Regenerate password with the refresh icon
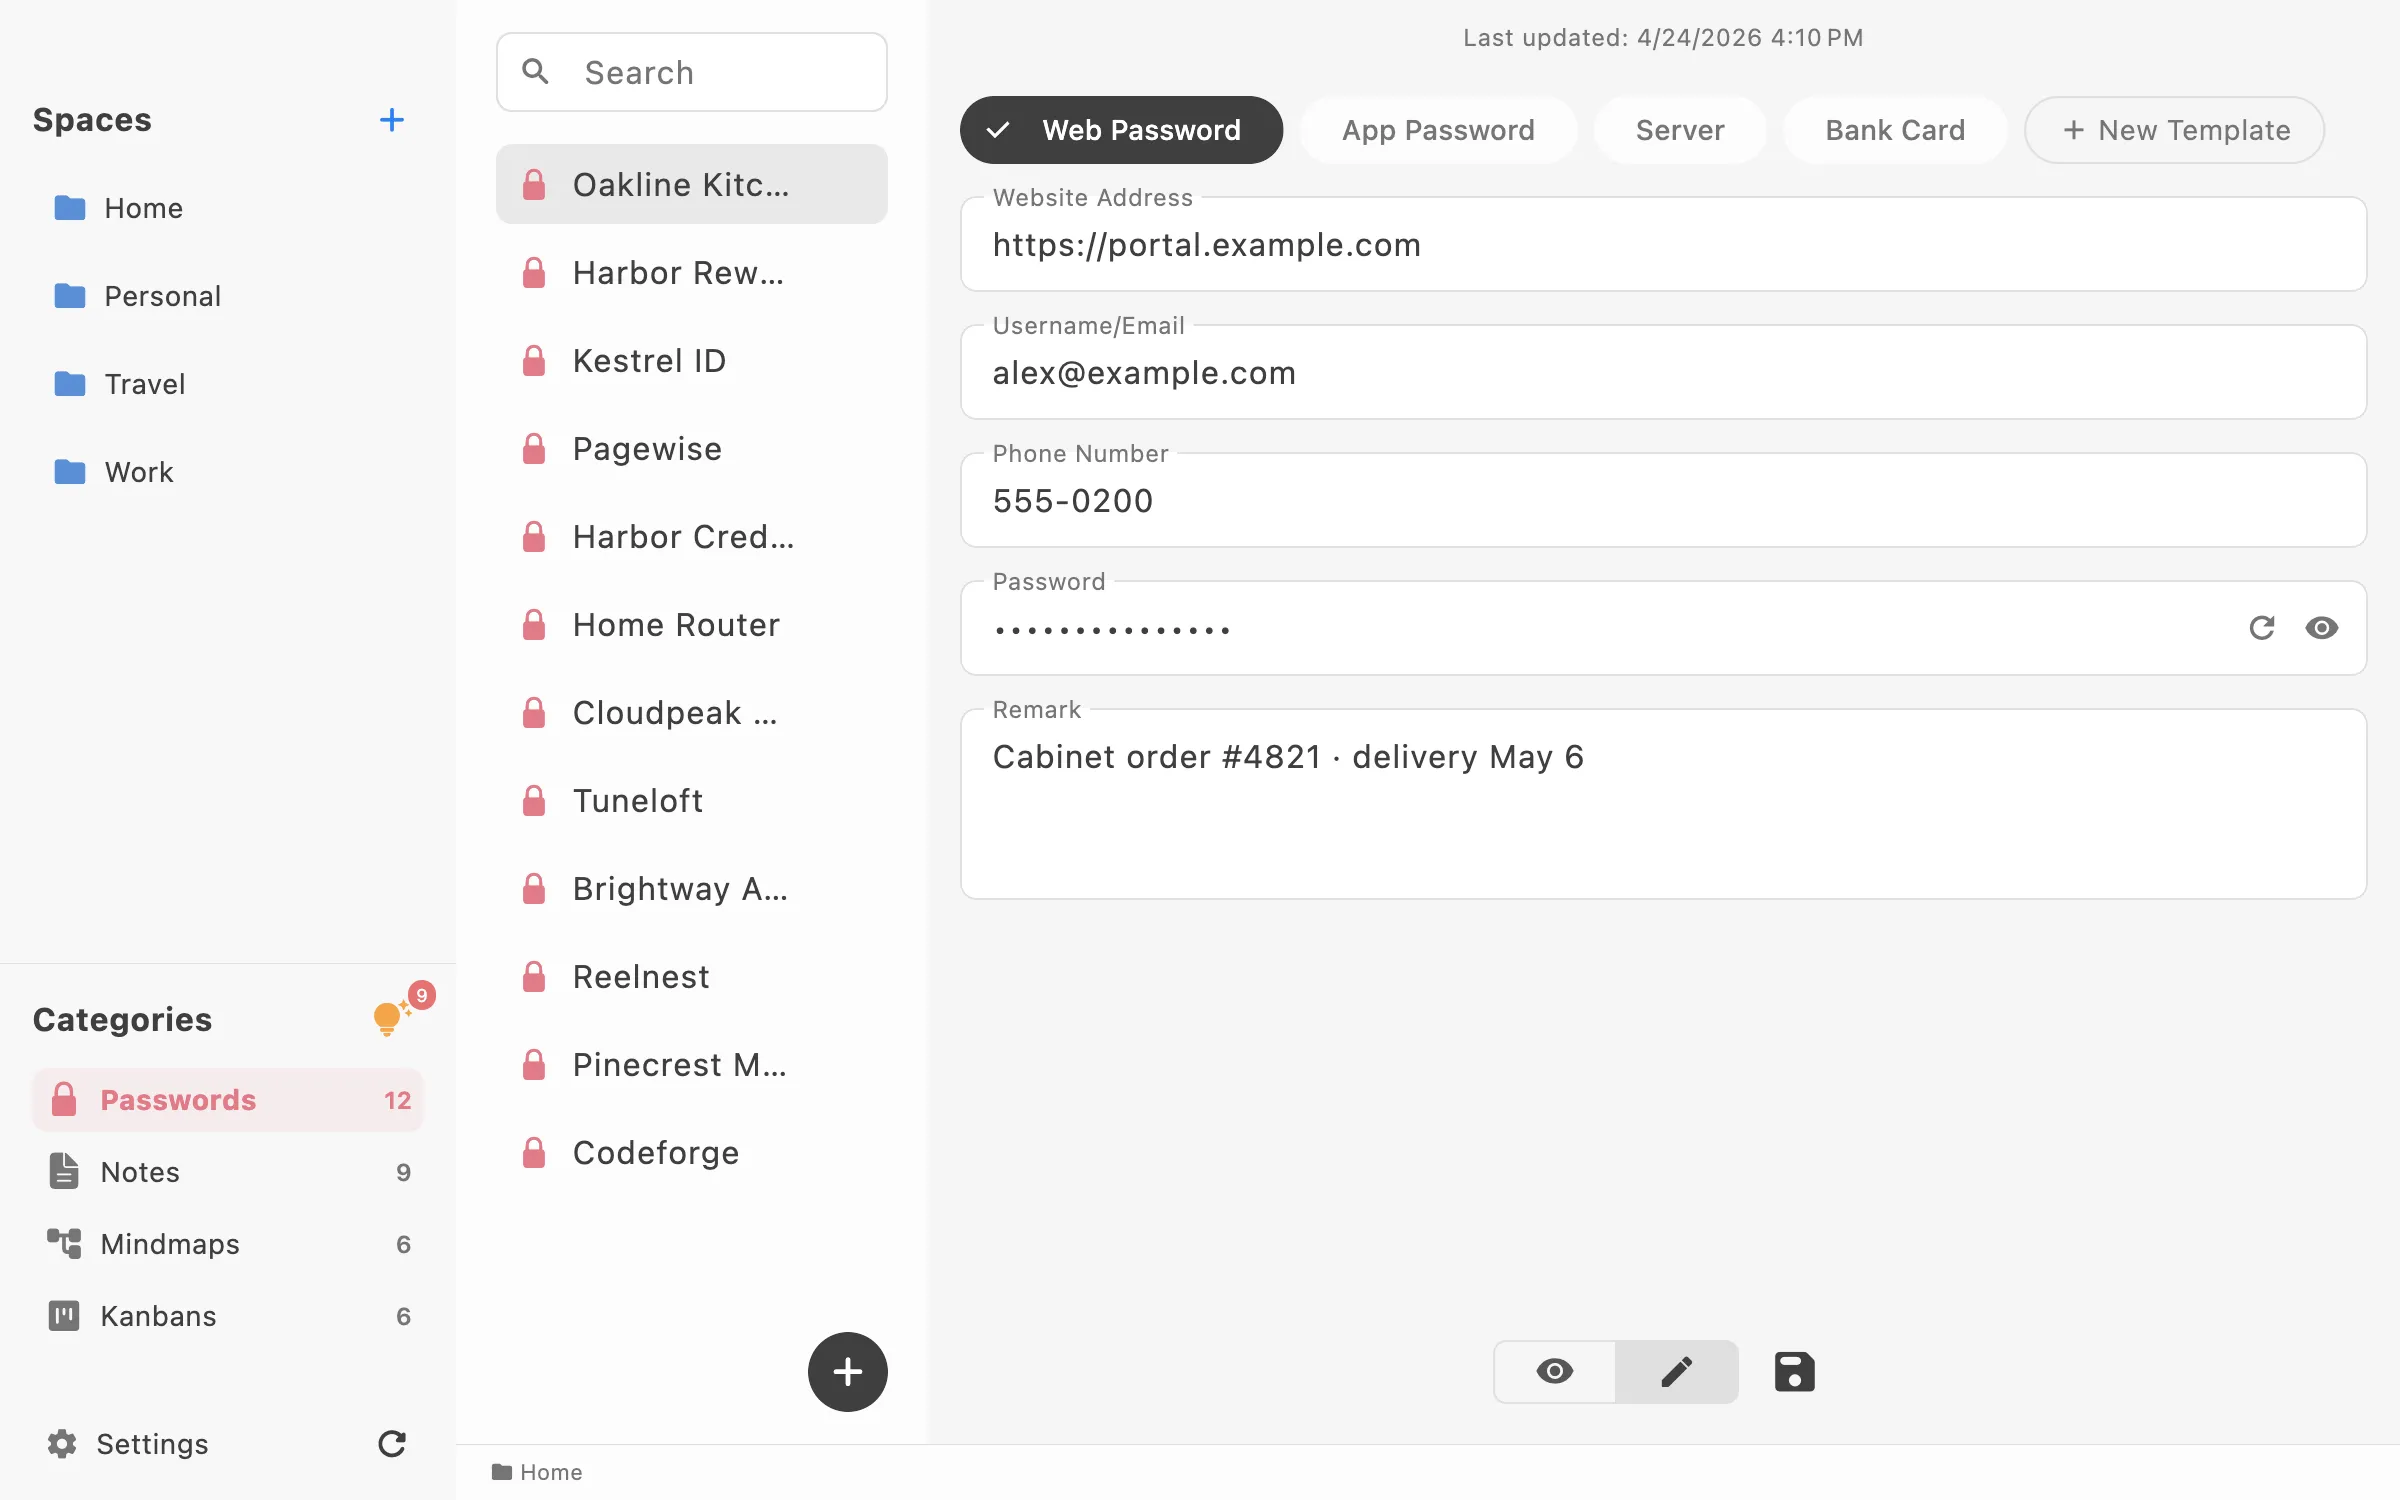2400x1500 pixels. [x=2262, y=628]
